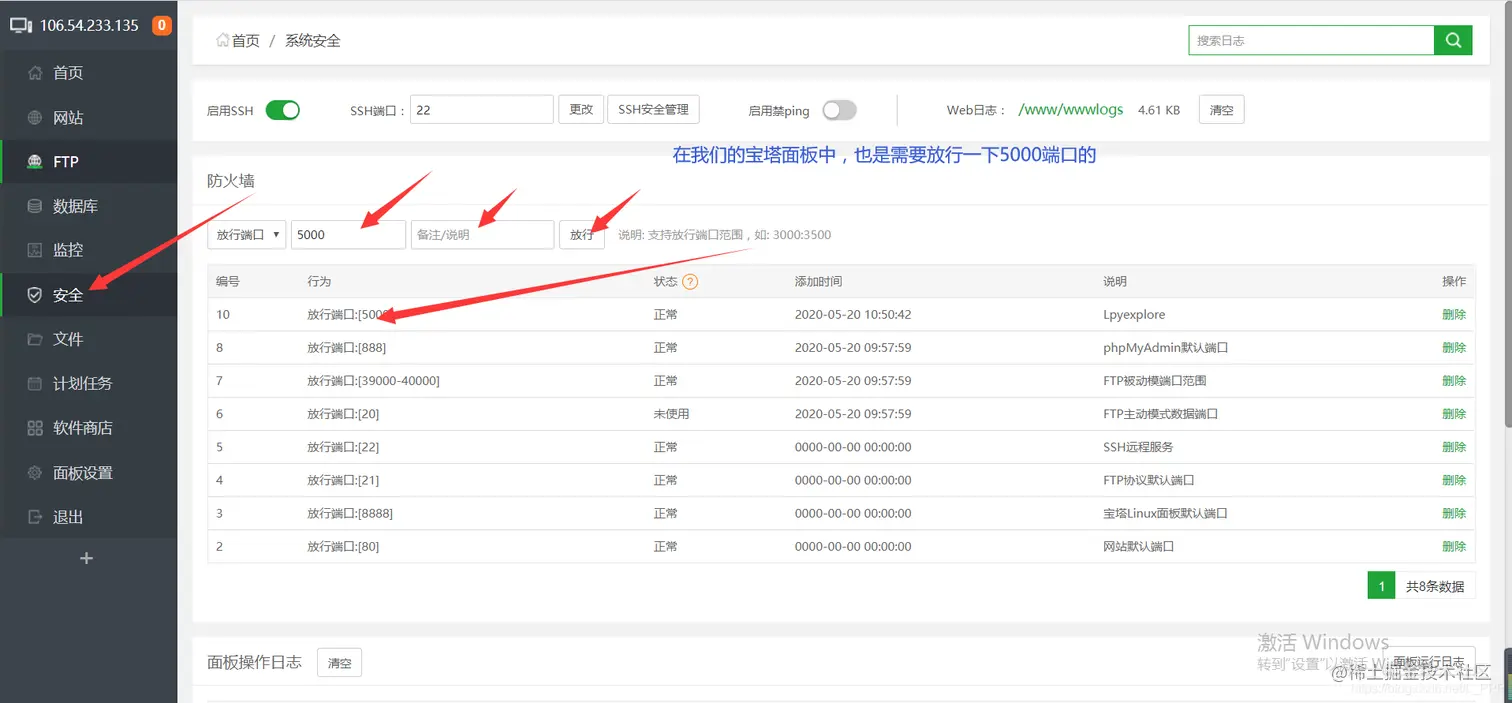Click the home icon beside 首页 in sidebar

[x=35, y=73]
